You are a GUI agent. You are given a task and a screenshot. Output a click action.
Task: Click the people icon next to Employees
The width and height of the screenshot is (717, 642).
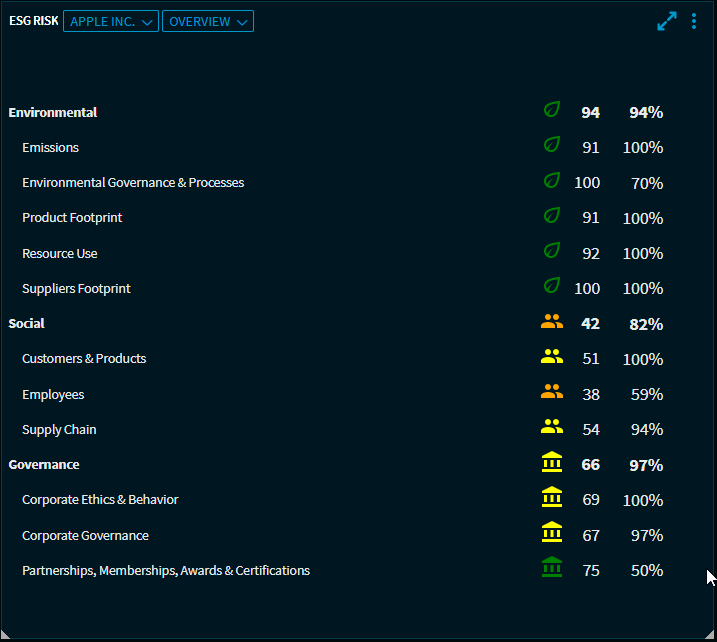point(552,393)
